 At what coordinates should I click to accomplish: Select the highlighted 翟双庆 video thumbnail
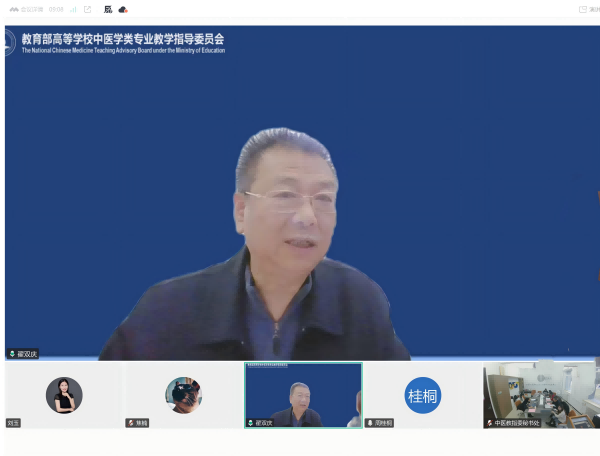point(303,395)
